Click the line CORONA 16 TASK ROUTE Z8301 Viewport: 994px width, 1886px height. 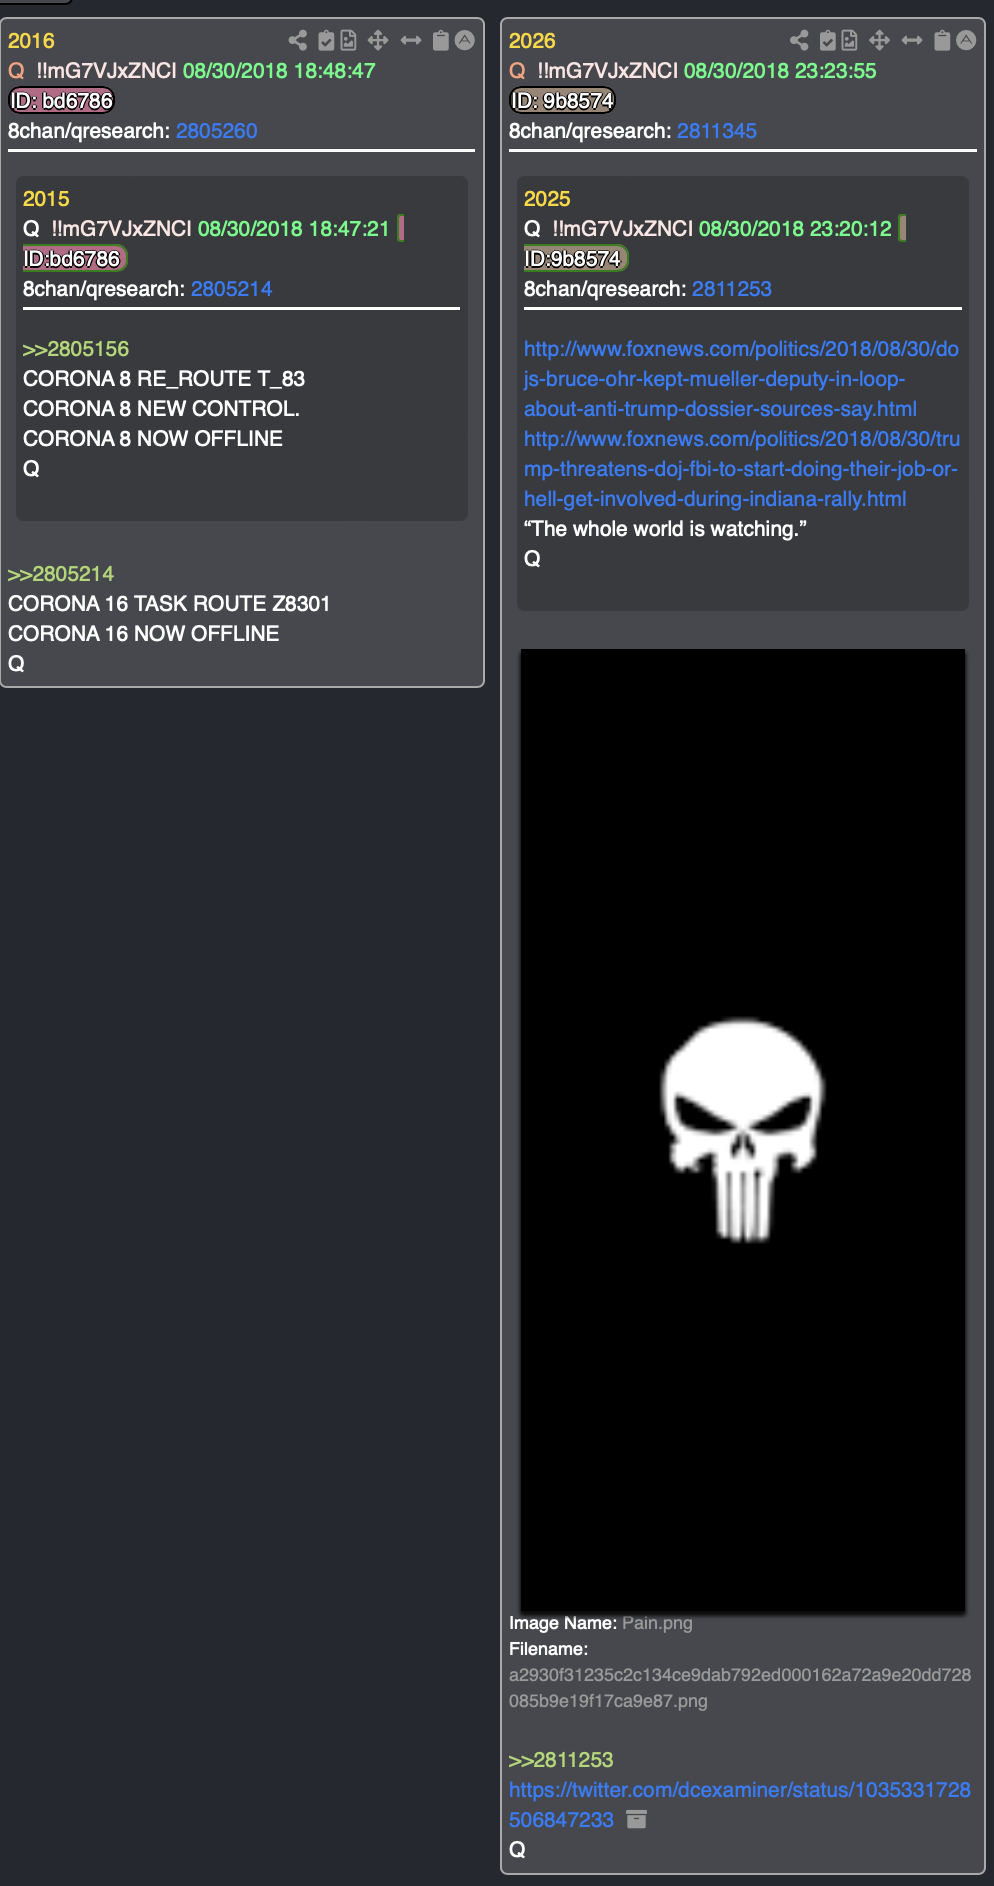tap(169, 604)
